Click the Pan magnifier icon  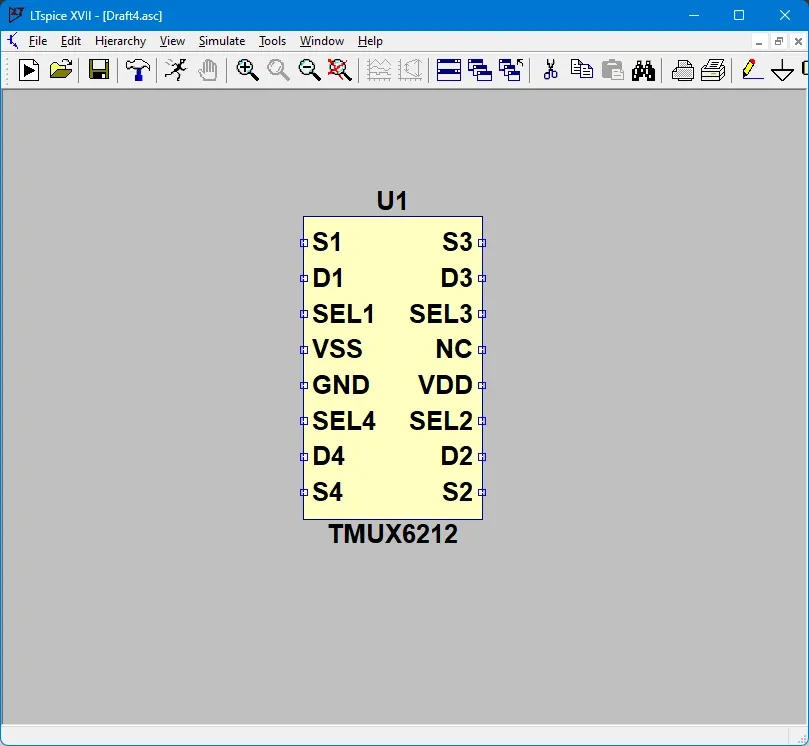pyautogui.click(x=278, y=70)
